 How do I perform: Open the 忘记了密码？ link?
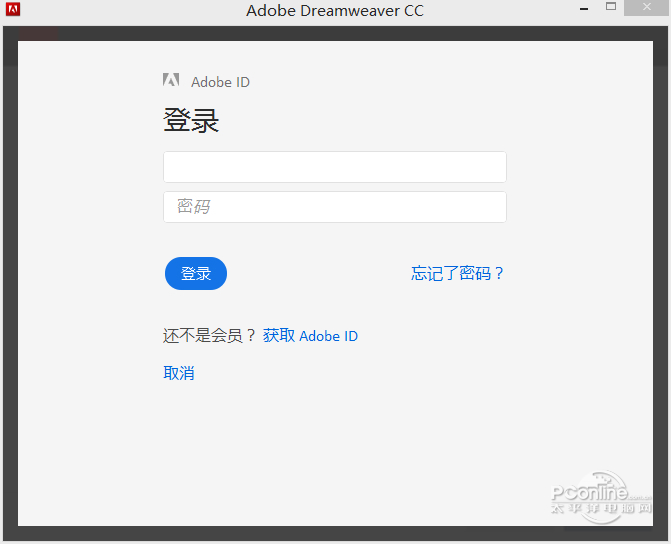coord(457,273)
